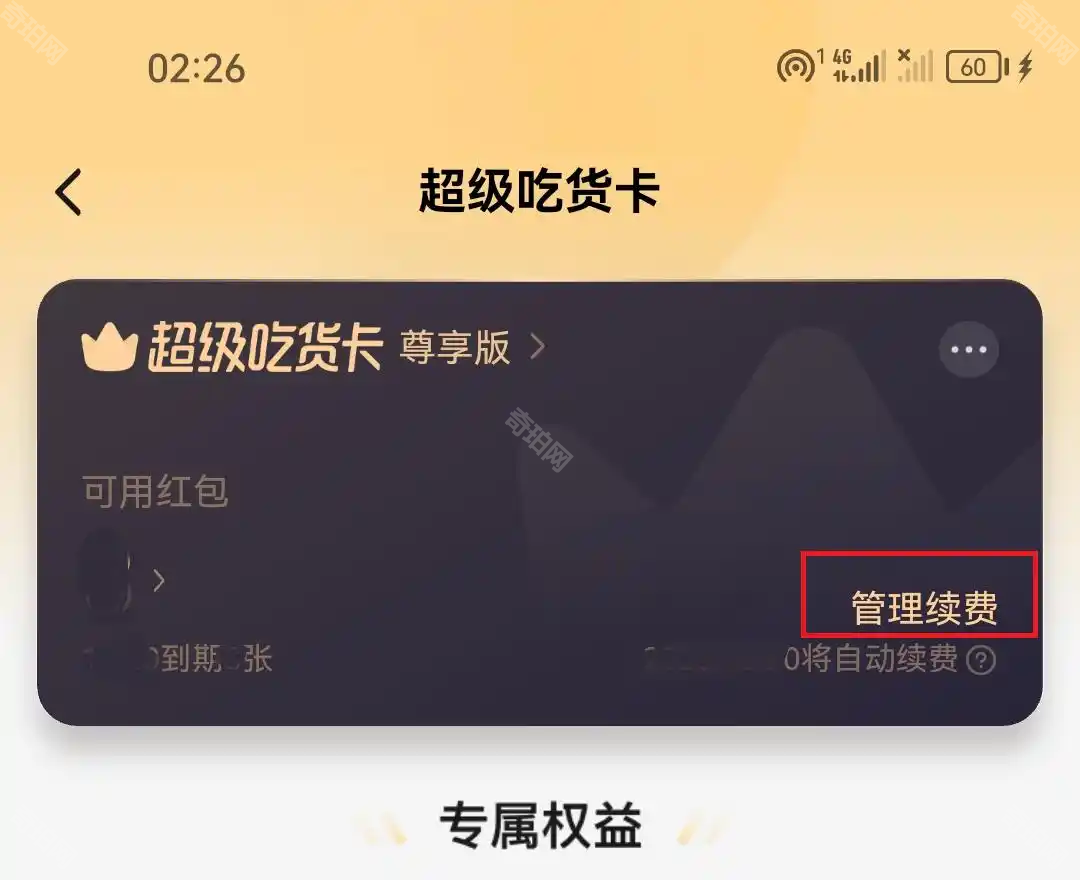This screenshot has width=1080, height=880.
Task: Tap the 将自动续费 notice text
Action: [x=871, y=659]
